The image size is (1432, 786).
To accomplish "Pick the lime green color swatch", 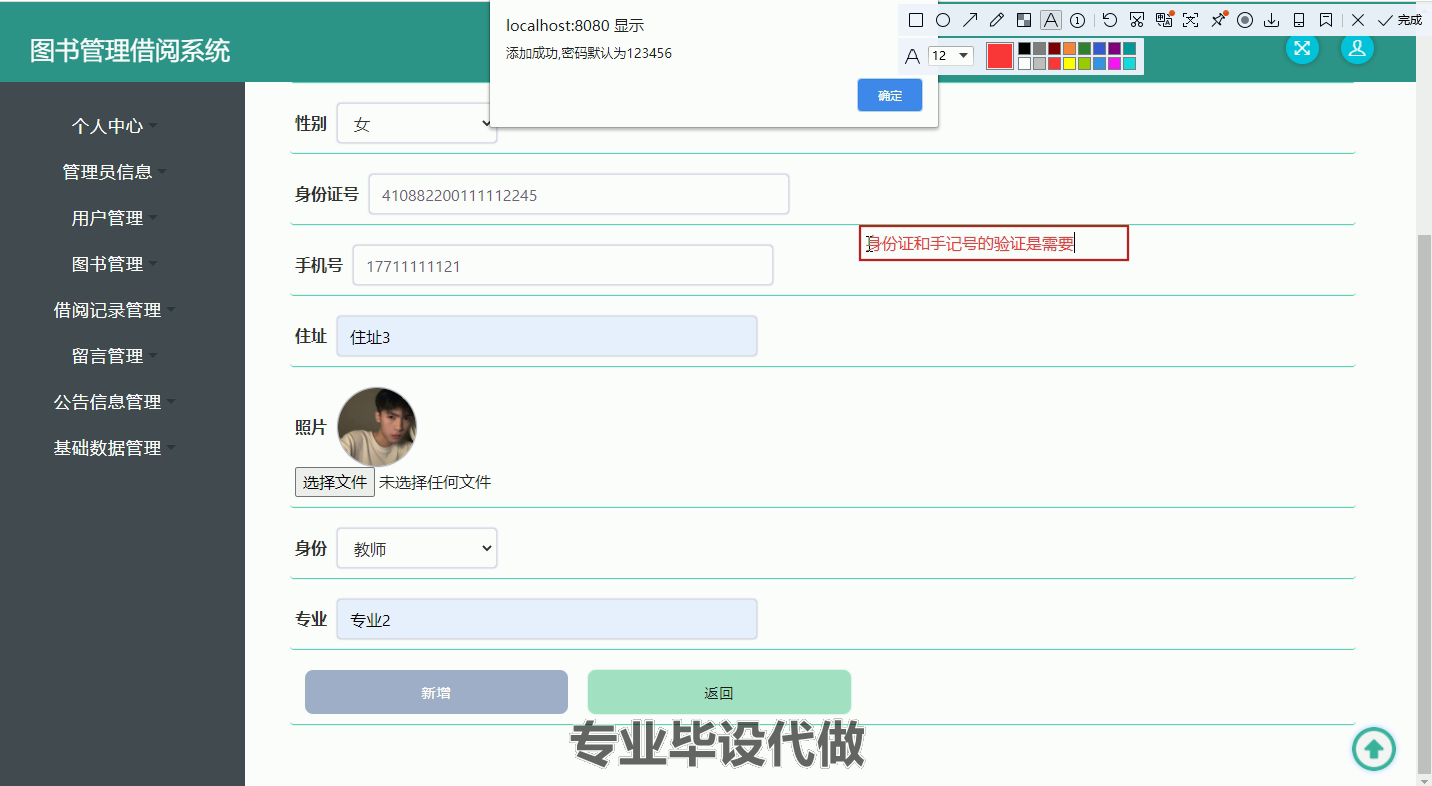I will pos(1084,63).
